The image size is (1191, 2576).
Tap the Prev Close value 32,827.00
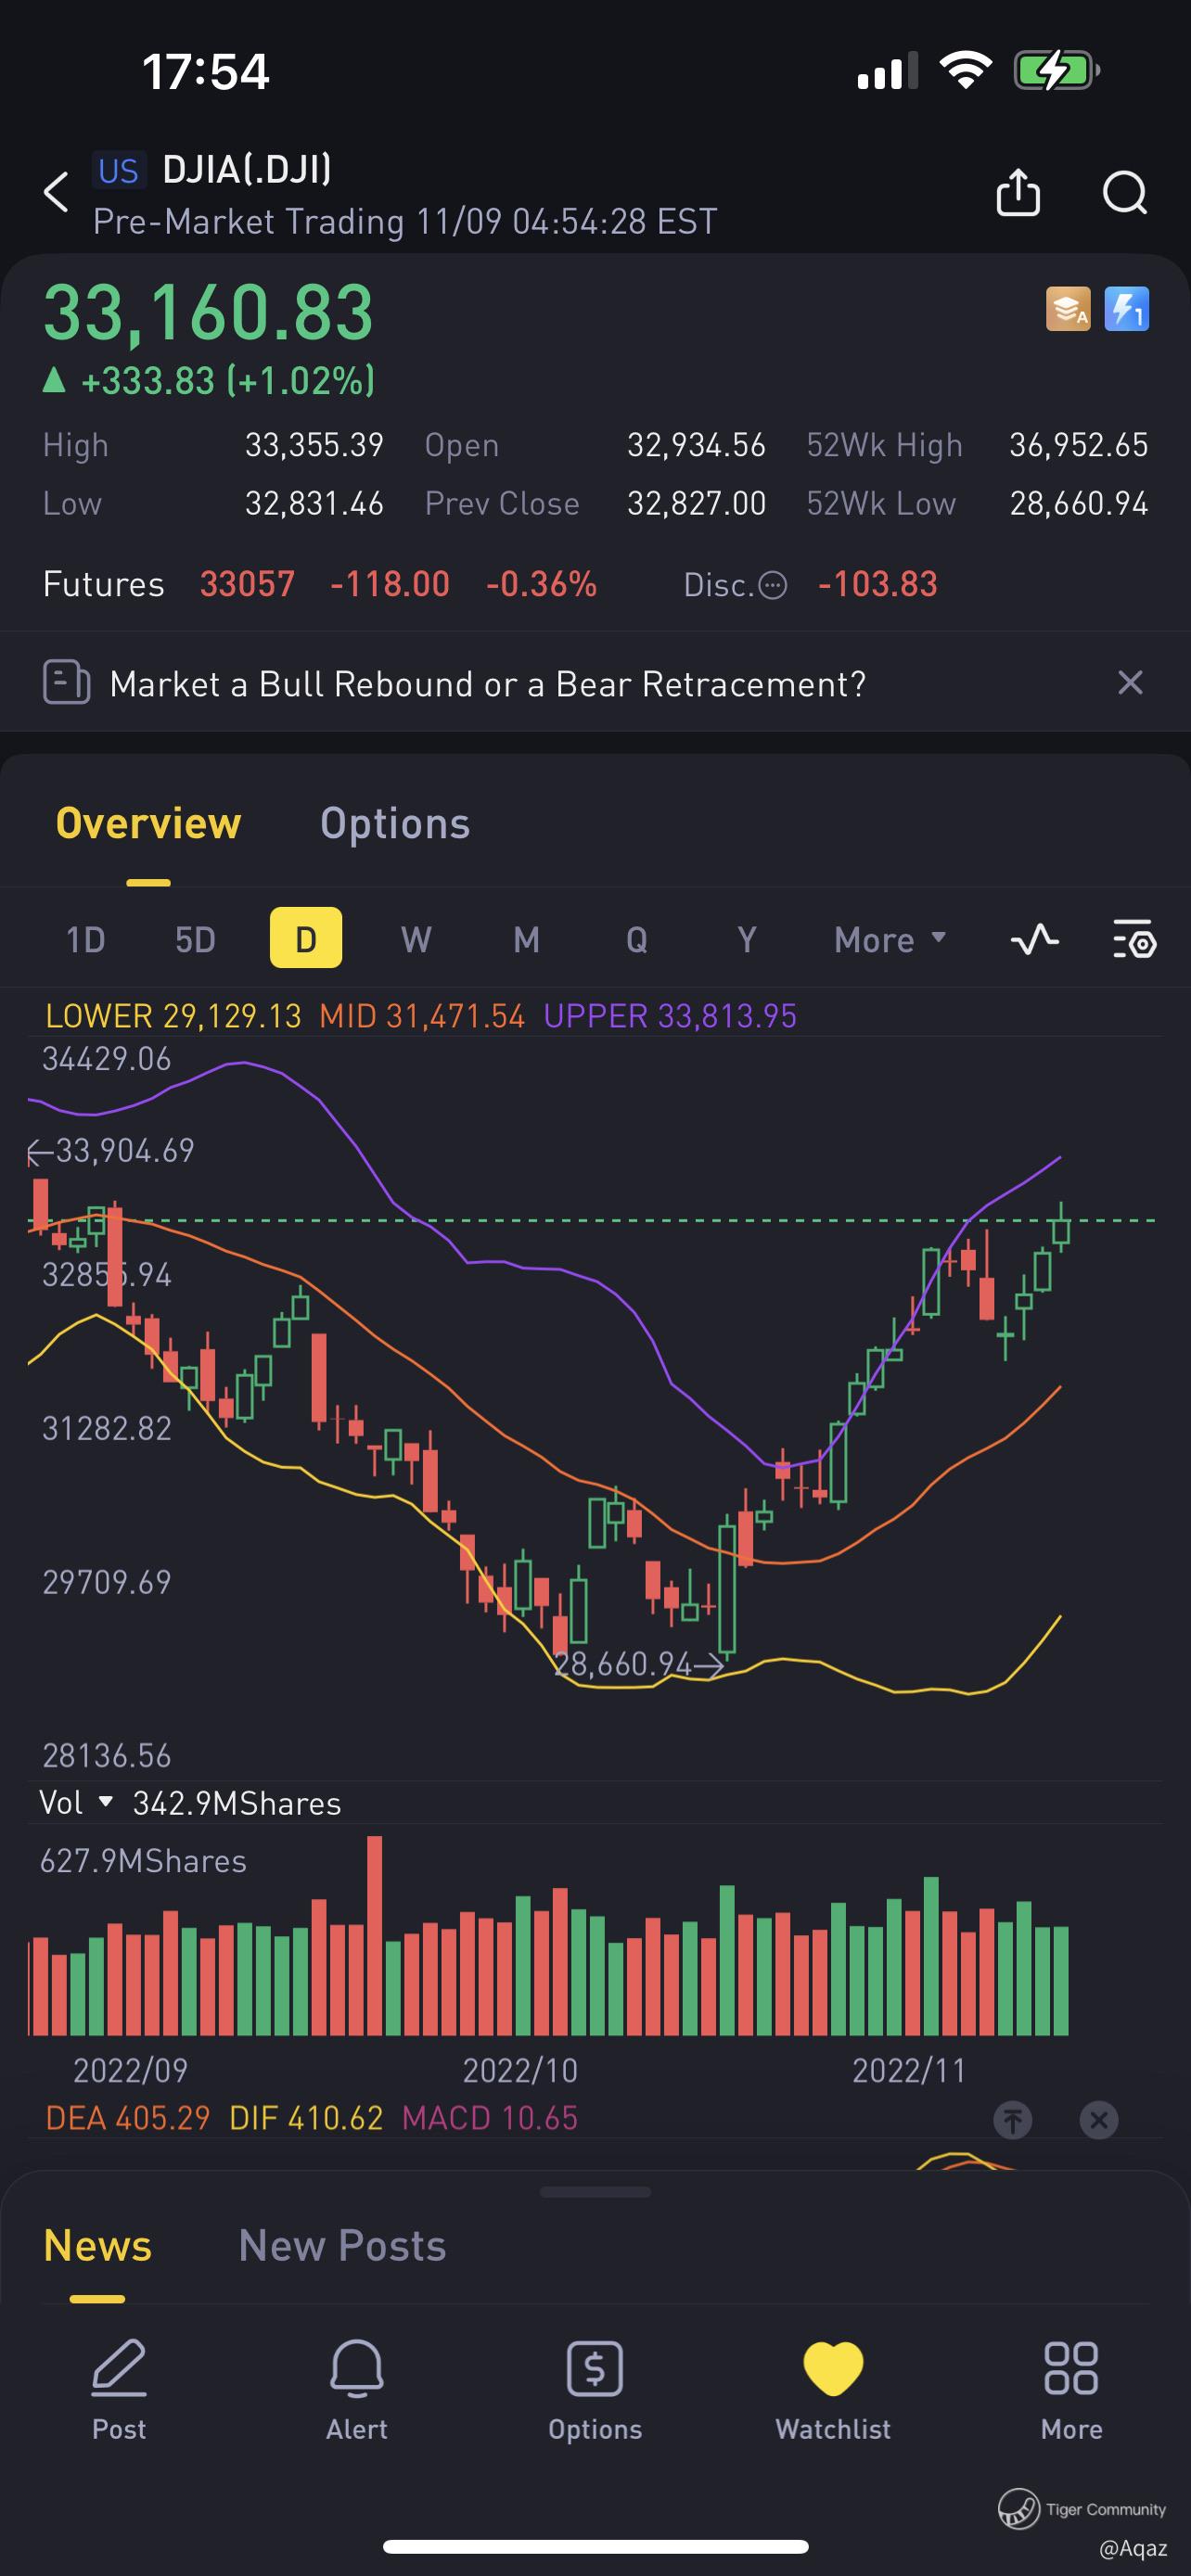tap(696, 504)
